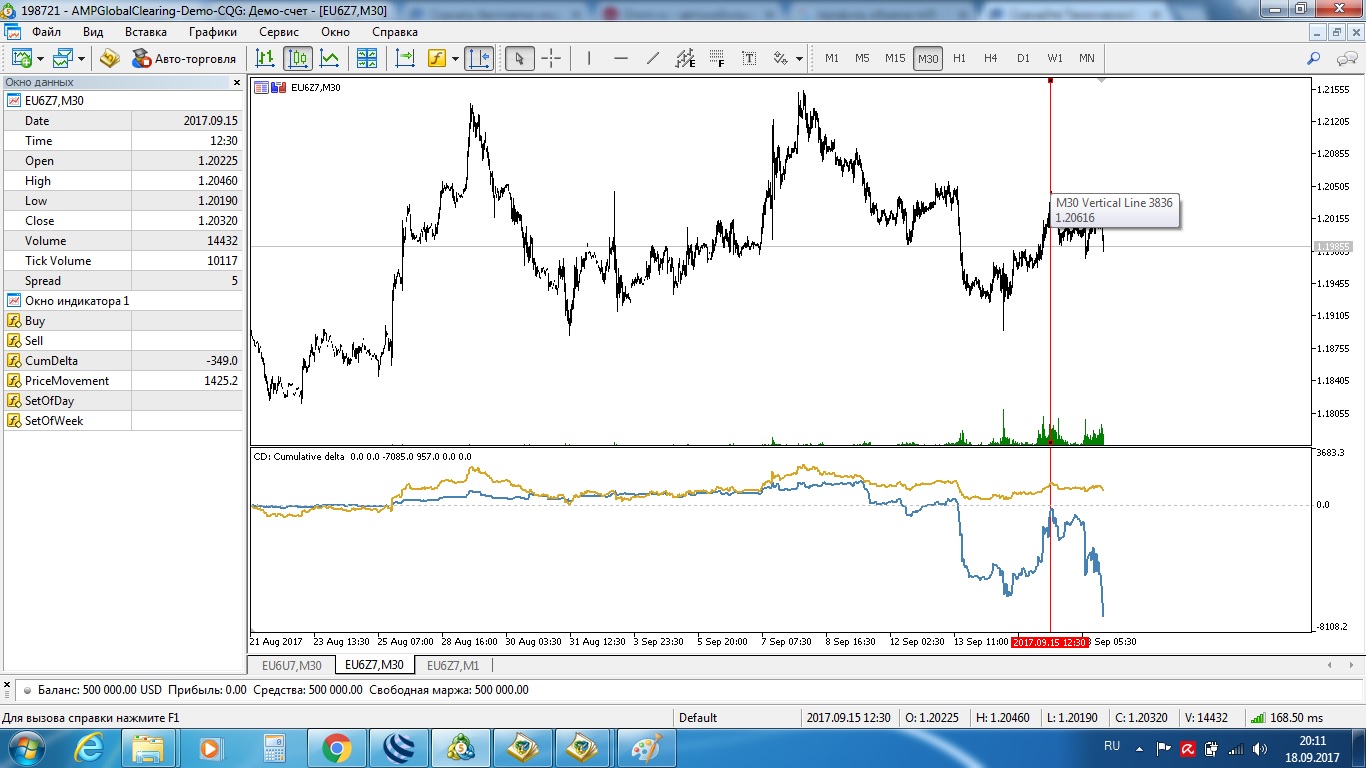Open the profiles toolbar icon
The image size is (1366, 768).
(64, 58)
